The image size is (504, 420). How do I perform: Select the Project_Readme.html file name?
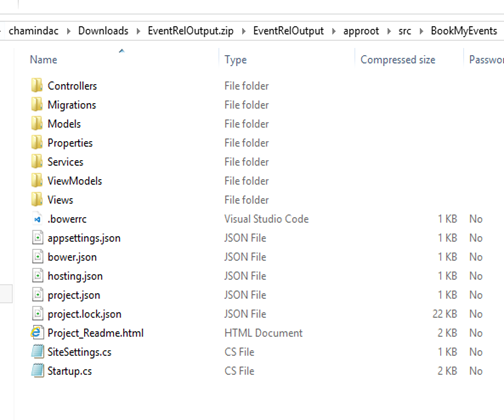click(x=95, y=333)
